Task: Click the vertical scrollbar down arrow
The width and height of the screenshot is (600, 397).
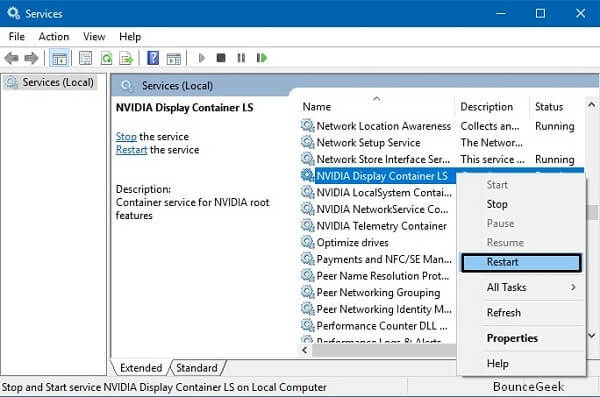Action: (x=591, y=335)
